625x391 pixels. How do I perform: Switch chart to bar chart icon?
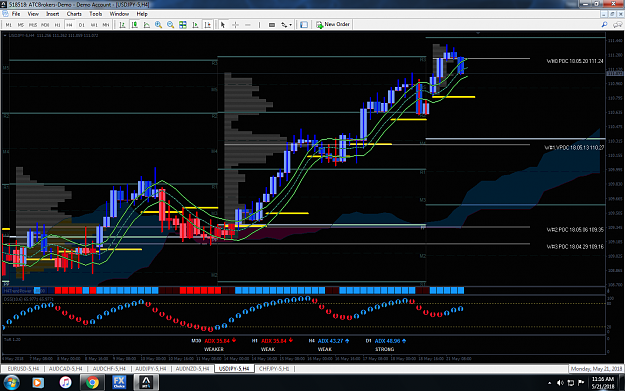tap(122, 25)
